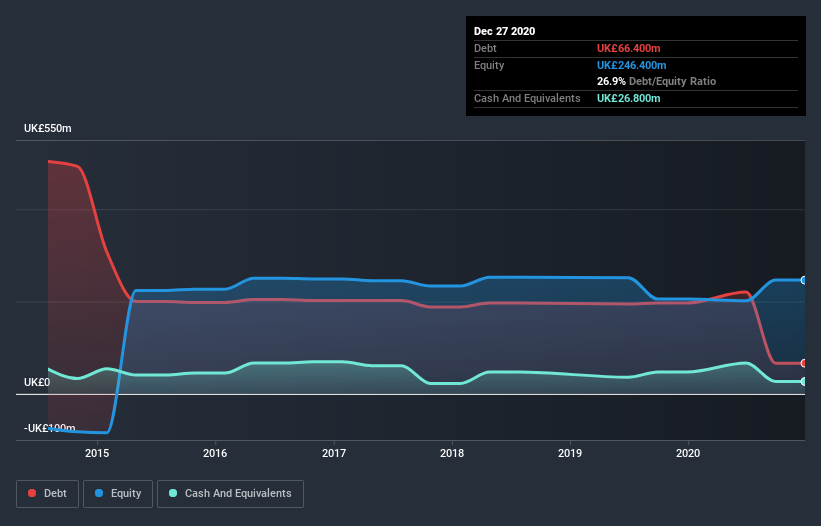The width and height of the screenshot is (821, 526).
Task: Click the red Debt end-point marker
Action: tap(804, 363)
